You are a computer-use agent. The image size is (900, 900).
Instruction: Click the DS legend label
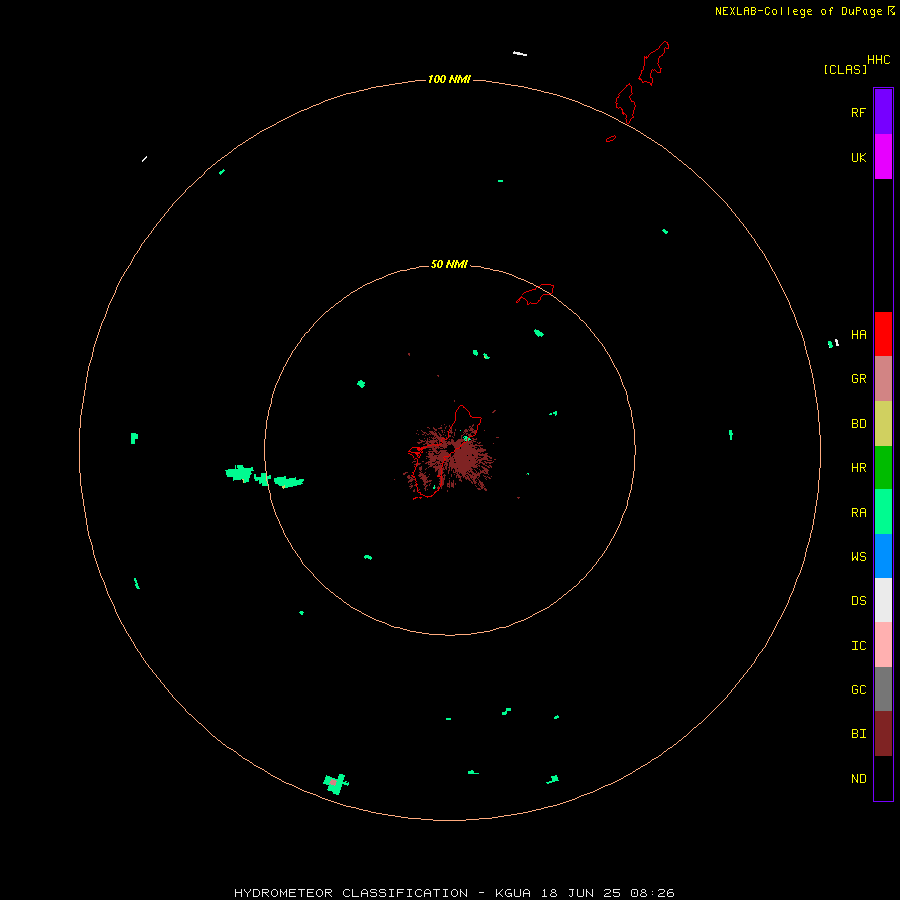[858, 601]
